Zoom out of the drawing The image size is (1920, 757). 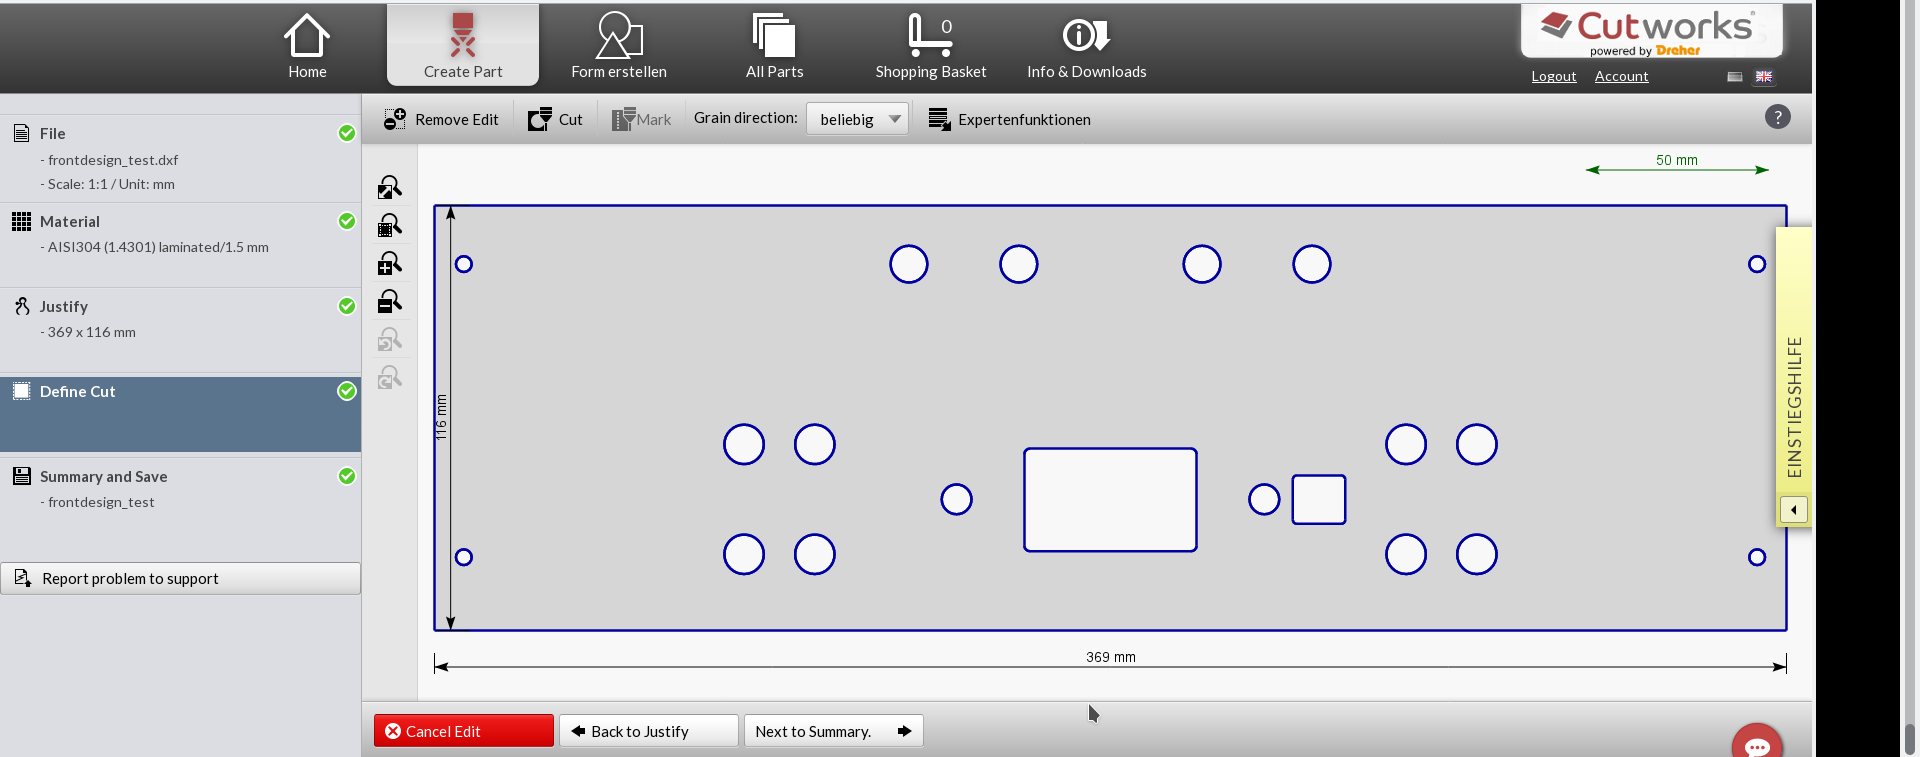click(389, 301)
